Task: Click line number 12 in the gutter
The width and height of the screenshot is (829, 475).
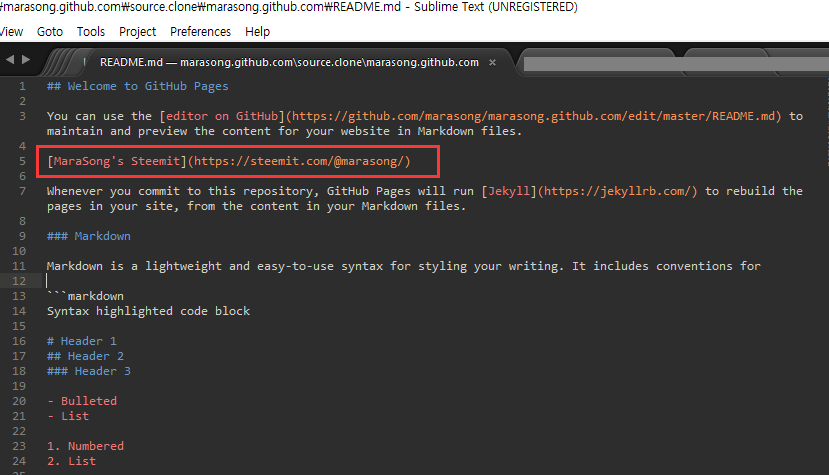Action: [19, 281]
